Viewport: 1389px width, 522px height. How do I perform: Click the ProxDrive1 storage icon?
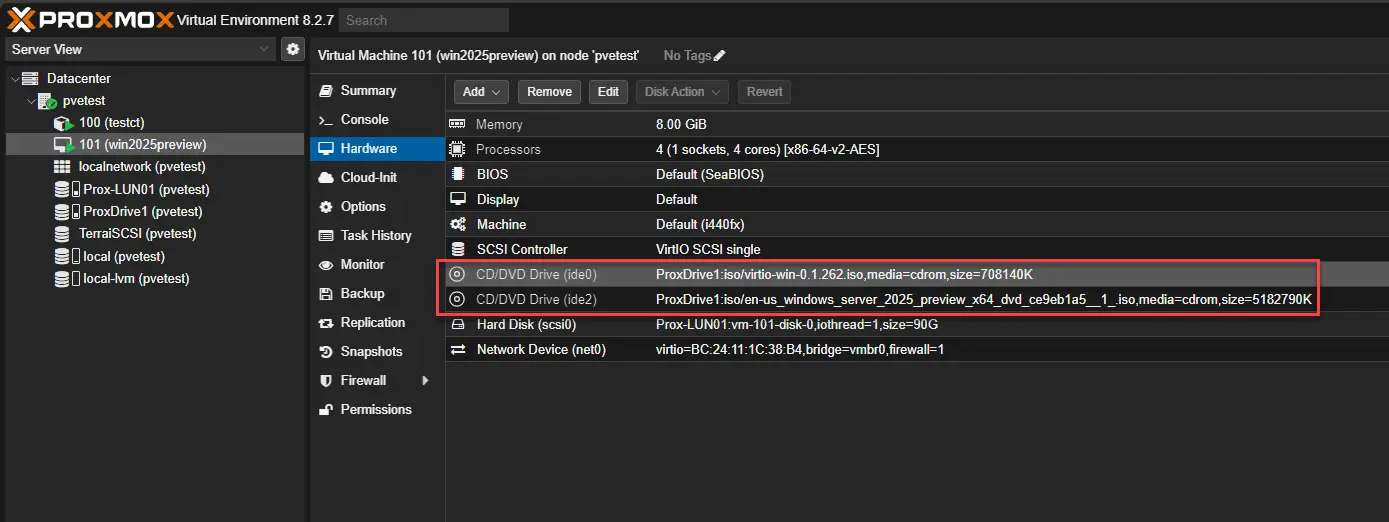click(x=63, y=211)
